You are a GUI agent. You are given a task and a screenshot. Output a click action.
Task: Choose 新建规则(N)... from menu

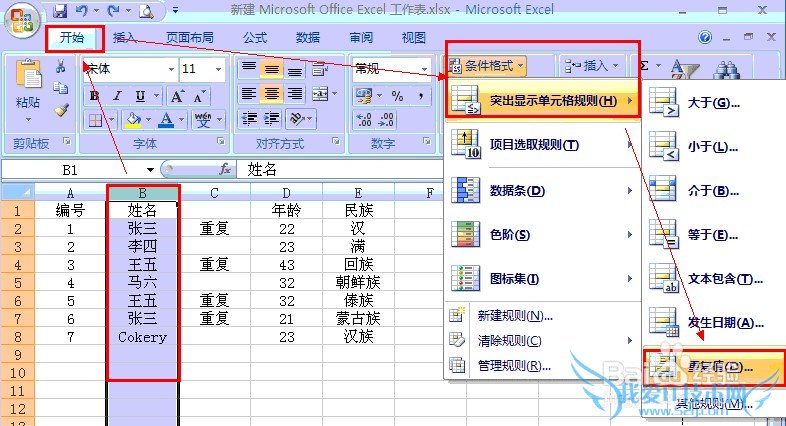point(543,316)
